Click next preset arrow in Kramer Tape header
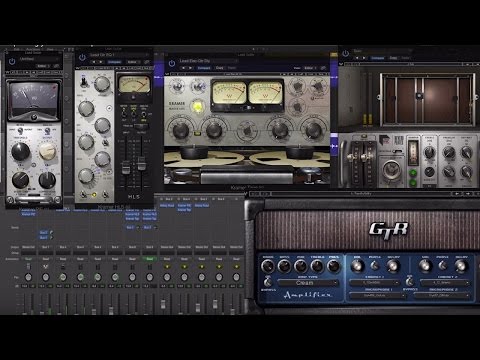480x360 pixels. [x=191, y=68]
